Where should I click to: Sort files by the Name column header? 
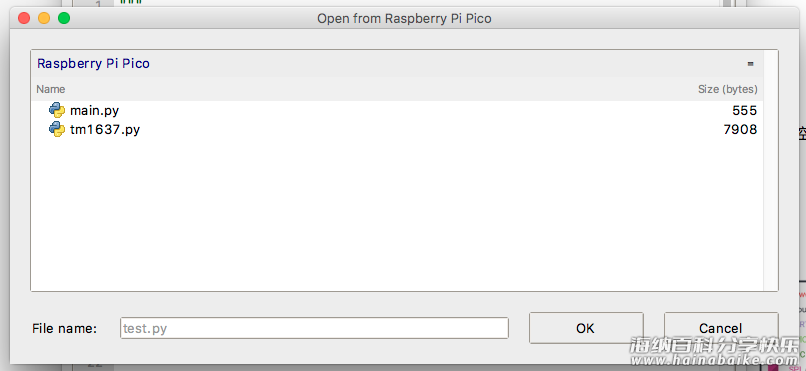click(x=50, y=89)
